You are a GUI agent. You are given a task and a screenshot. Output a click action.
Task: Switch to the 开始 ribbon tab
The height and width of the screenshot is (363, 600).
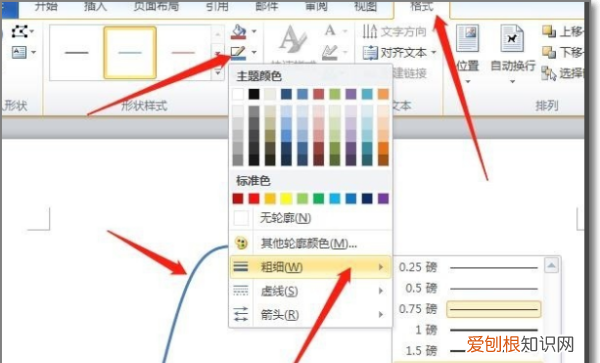(46, 6)
